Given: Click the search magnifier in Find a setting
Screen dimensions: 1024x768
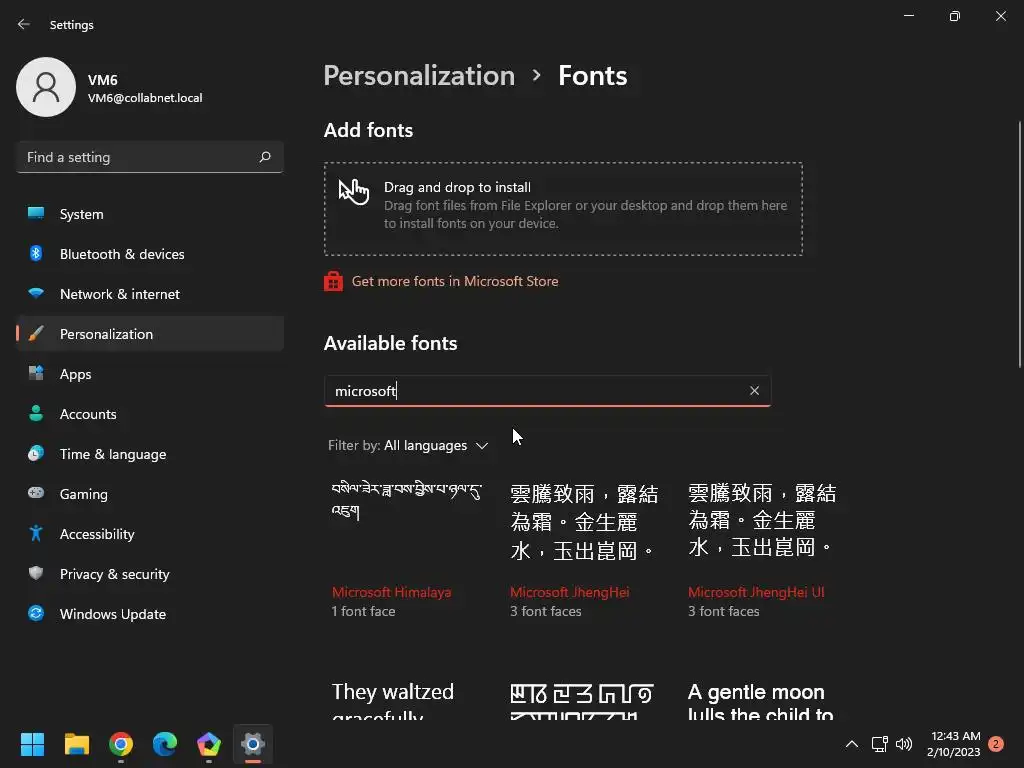Looking at the screenshot, I should click(x=265, y=157).
